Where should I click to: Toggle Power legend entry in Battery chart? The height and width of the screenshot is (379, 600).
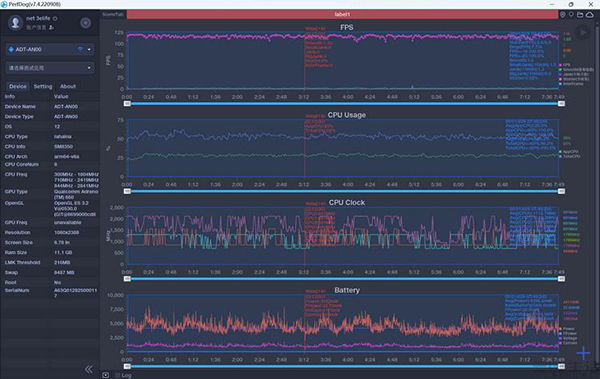point(567,328)
